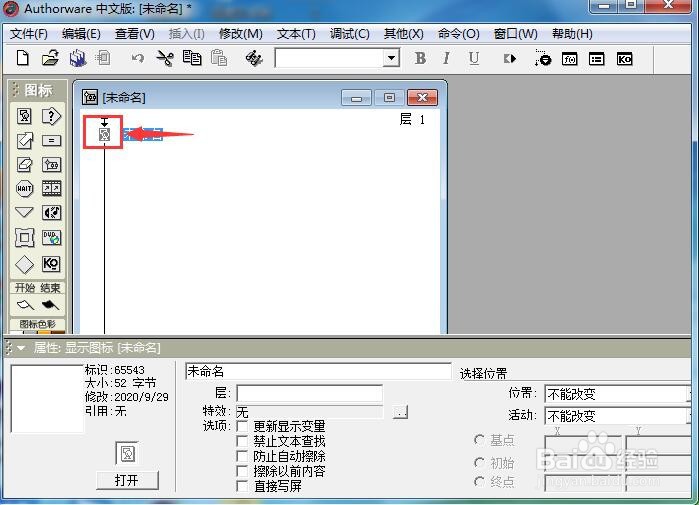
Task: Enable 禁止文本查找 checkbox
Action: [242, 441]
